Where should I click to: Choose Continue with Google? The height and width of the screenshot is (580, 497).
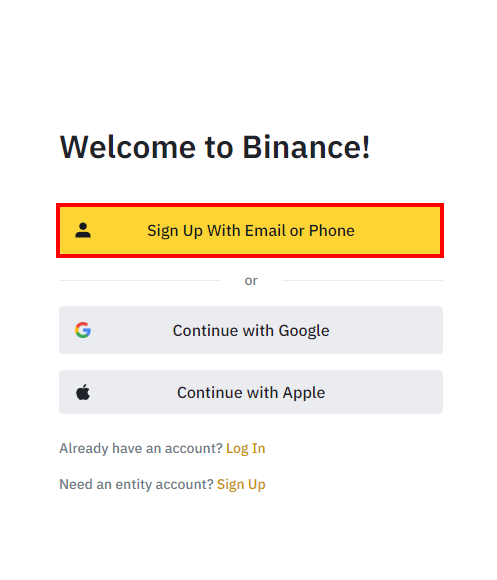click(x=251, y=330)
